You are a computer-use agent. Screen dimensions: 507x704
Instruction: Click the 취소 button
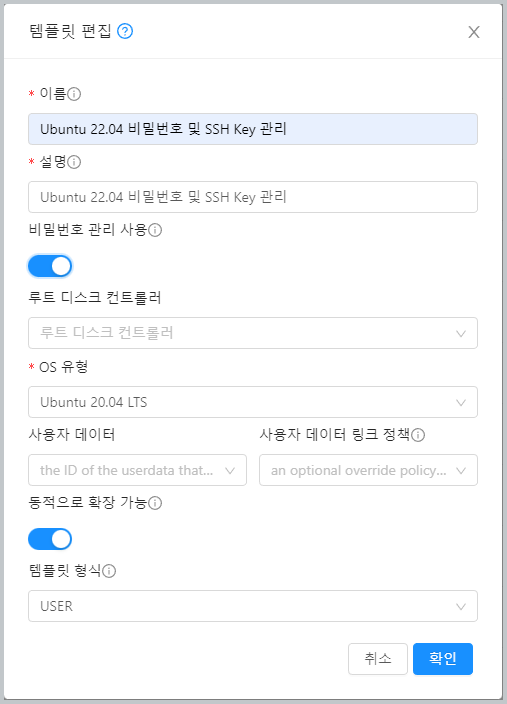pos(378,659)
